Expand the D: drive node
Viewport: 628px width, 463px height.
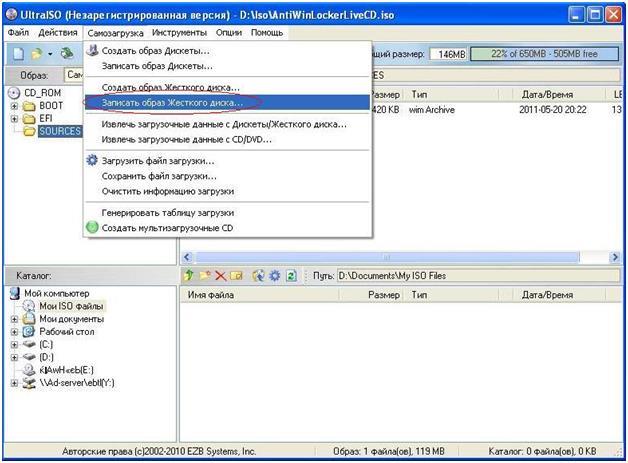tap(14, 357)
